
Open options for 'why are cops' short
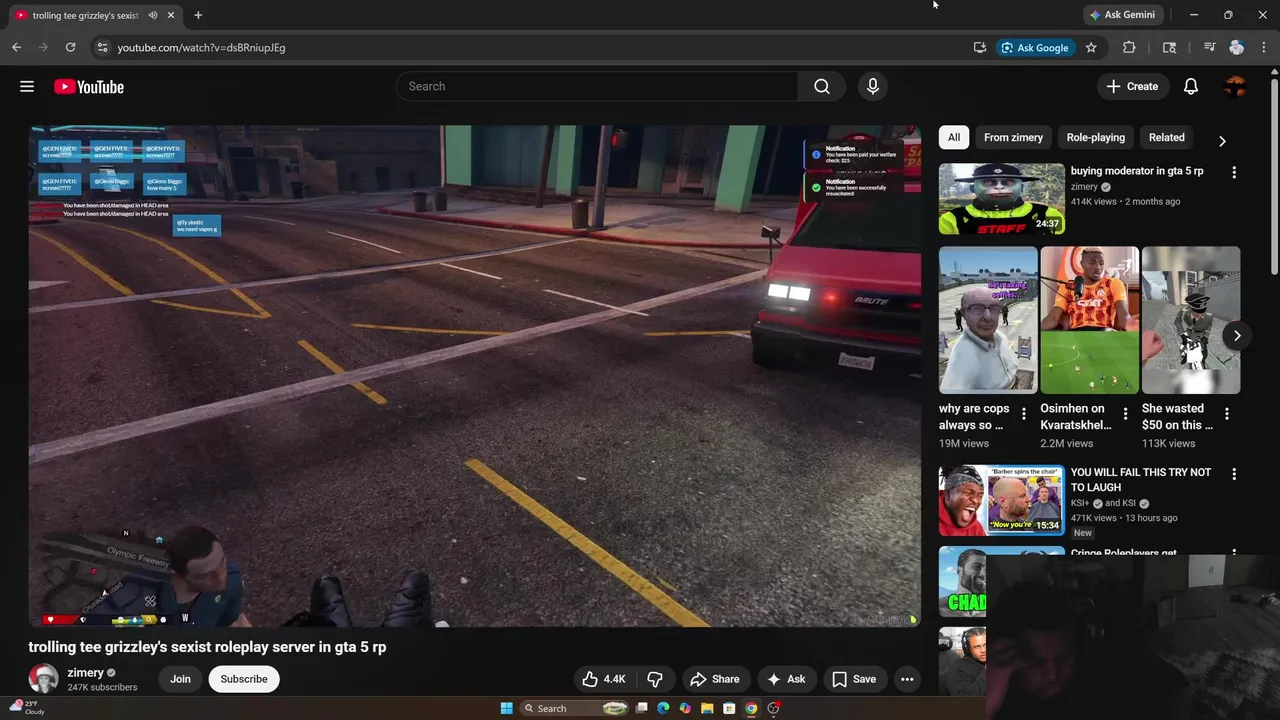(1023, 414)
